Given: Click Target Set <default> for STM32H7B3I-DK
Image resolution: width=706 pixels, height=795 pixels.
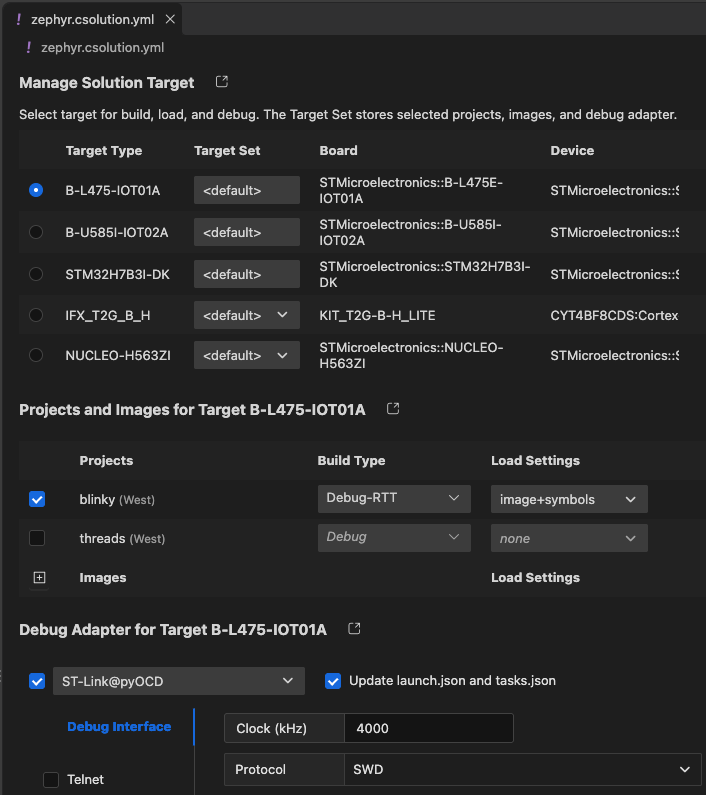Looking at the screenshot, I should pyautogui.click(x=246, y=274).
